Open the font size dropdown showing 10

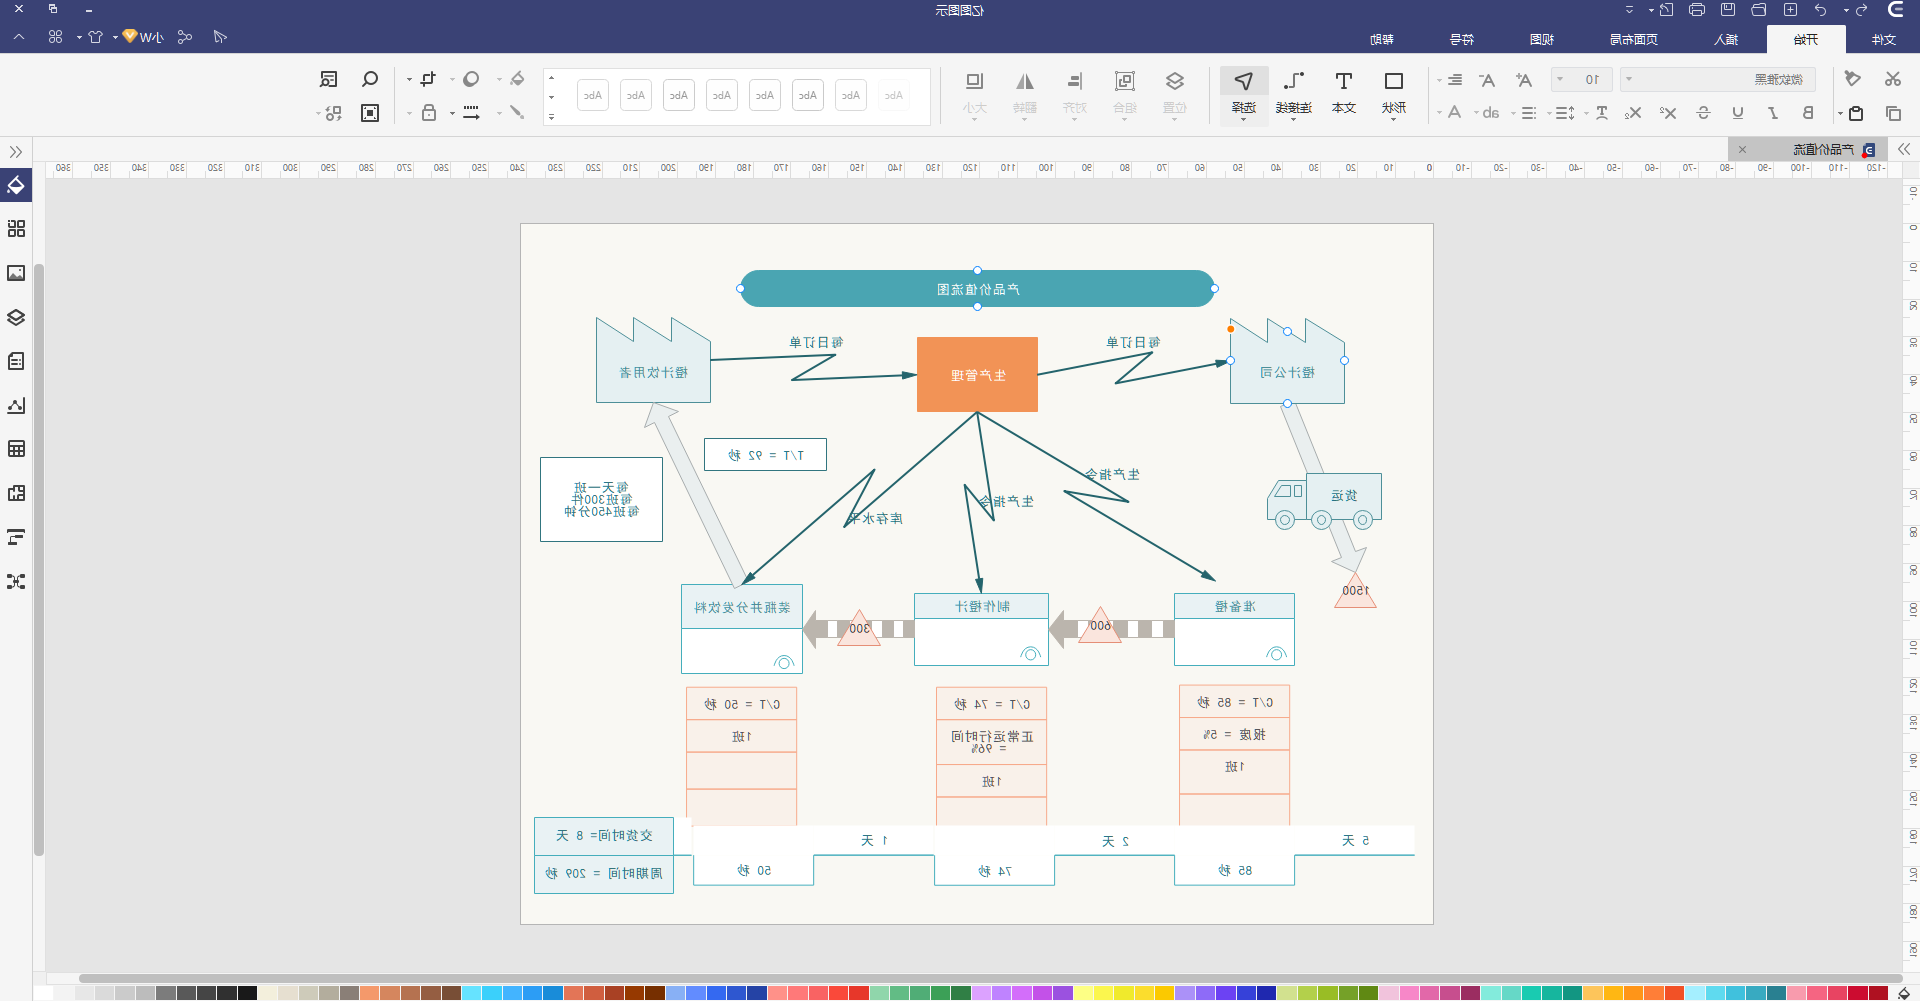coord(1581,79)
